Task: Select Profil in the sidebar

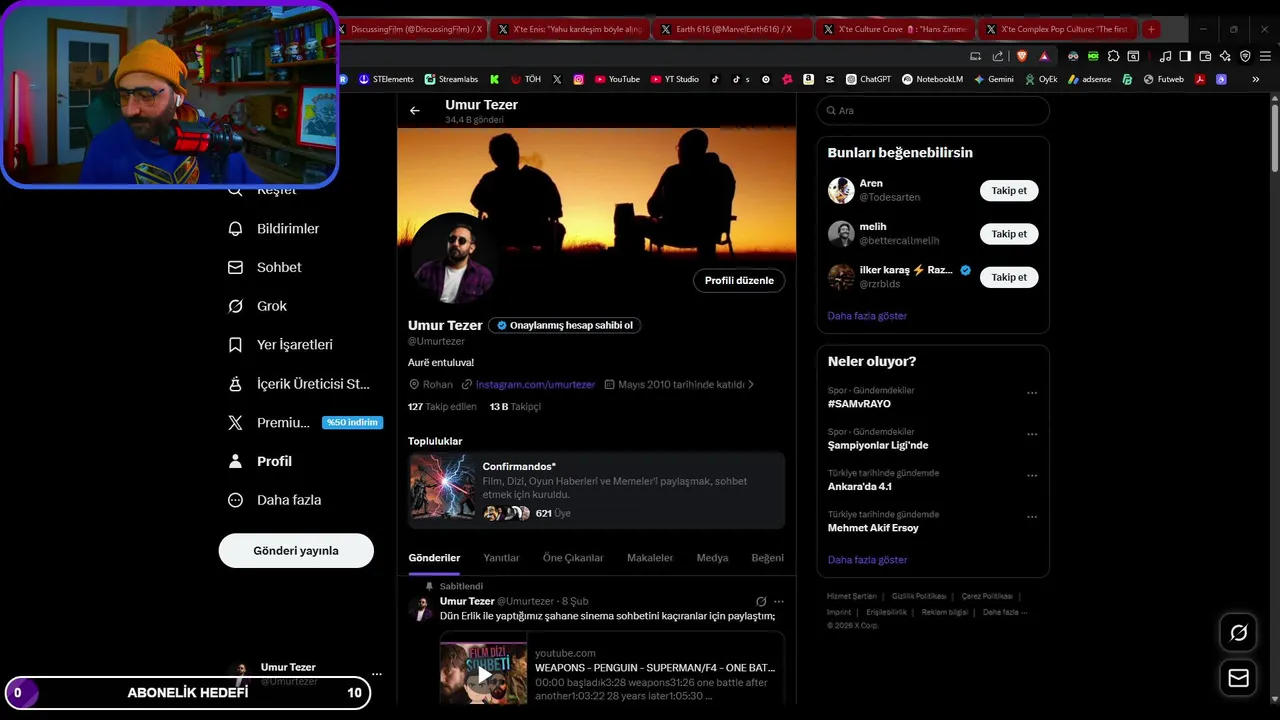Action: [260, 461]
